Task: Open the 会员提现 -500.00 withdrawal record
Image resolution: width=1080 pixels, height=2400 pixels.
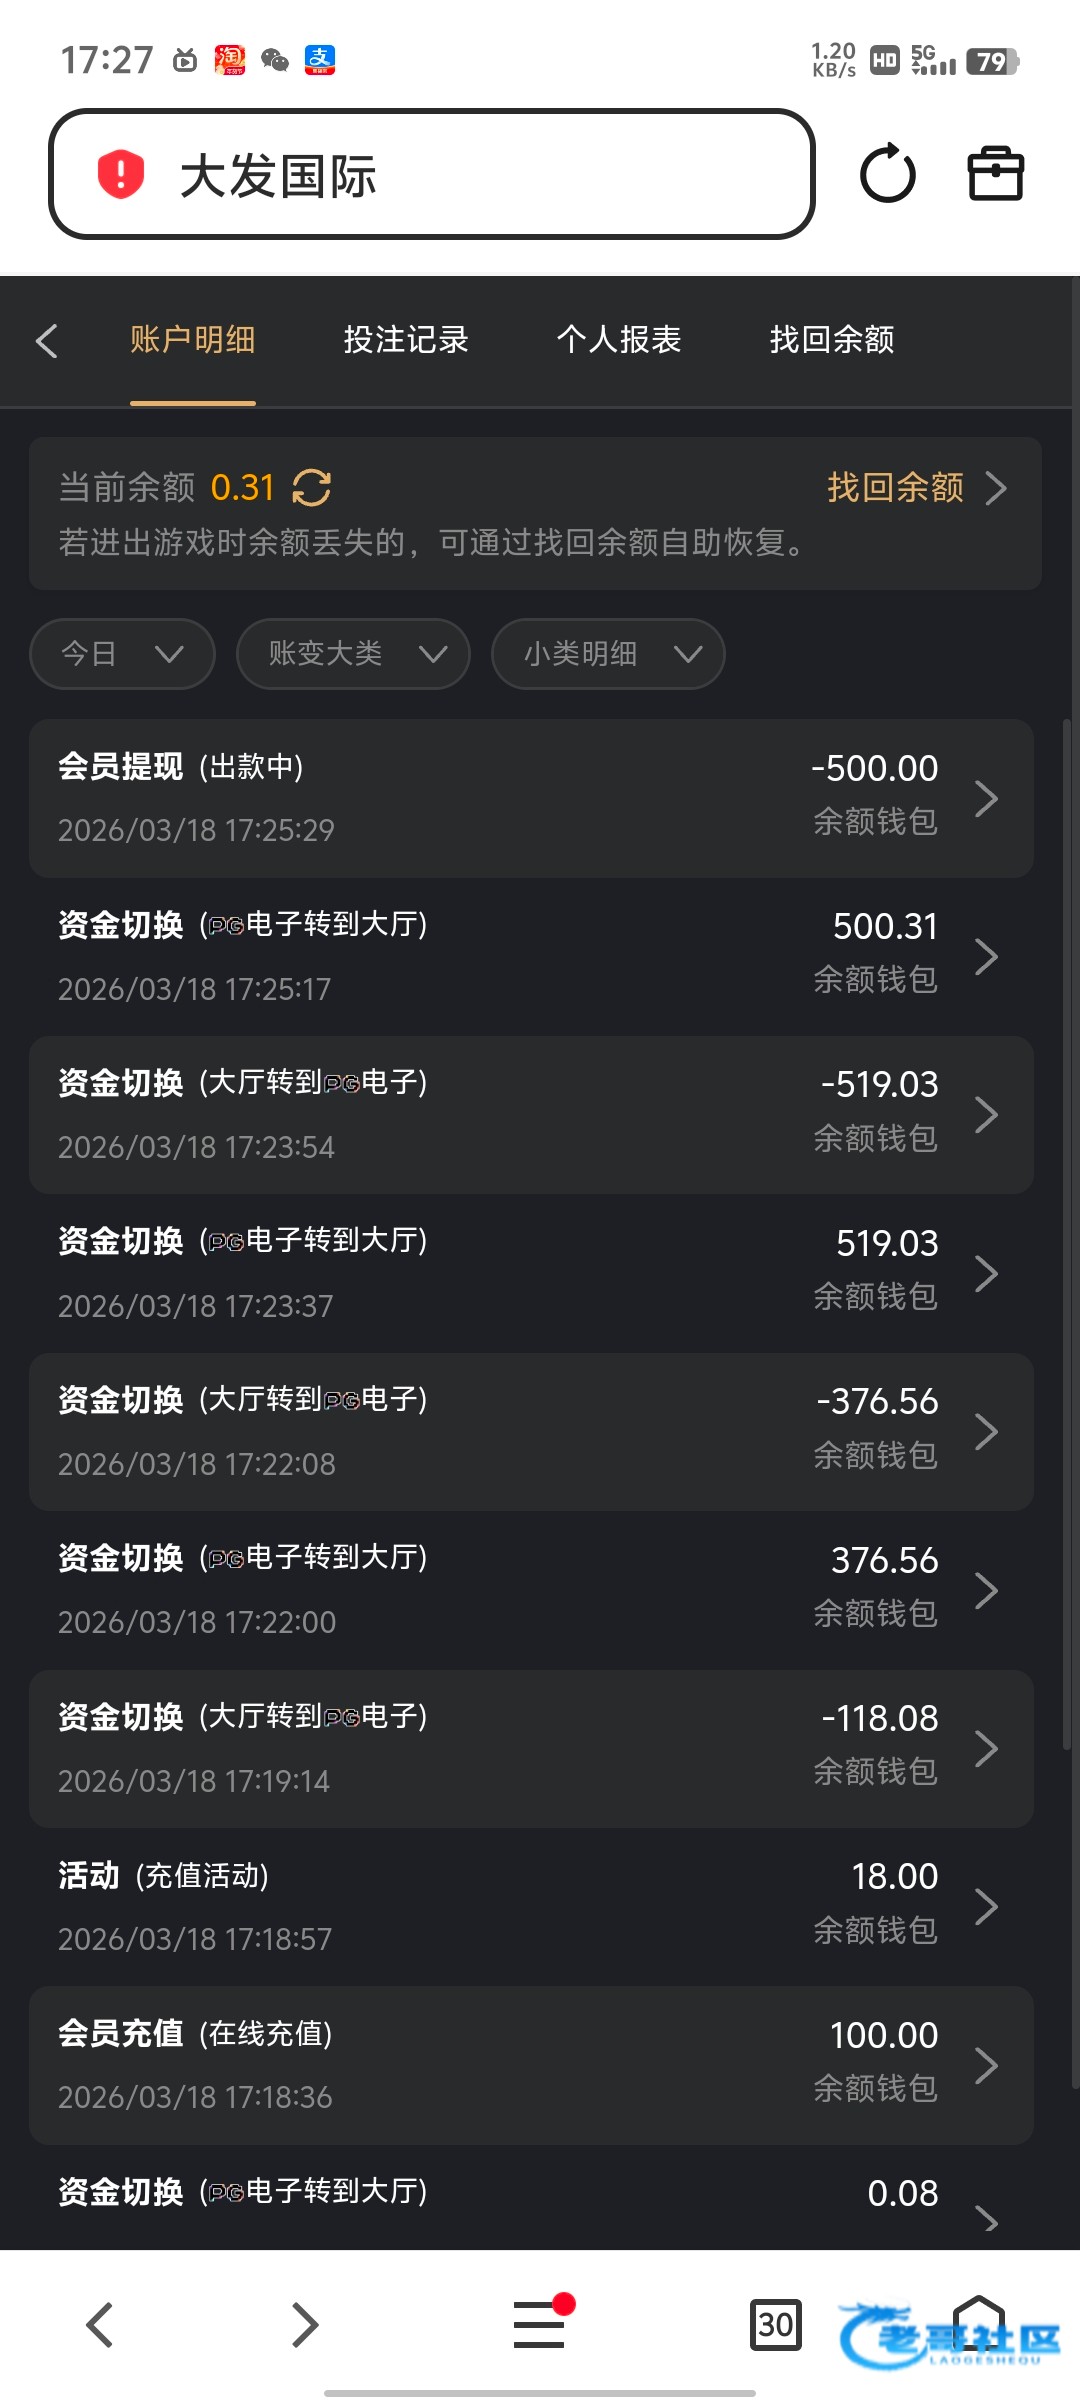Action: pos(530,798)
